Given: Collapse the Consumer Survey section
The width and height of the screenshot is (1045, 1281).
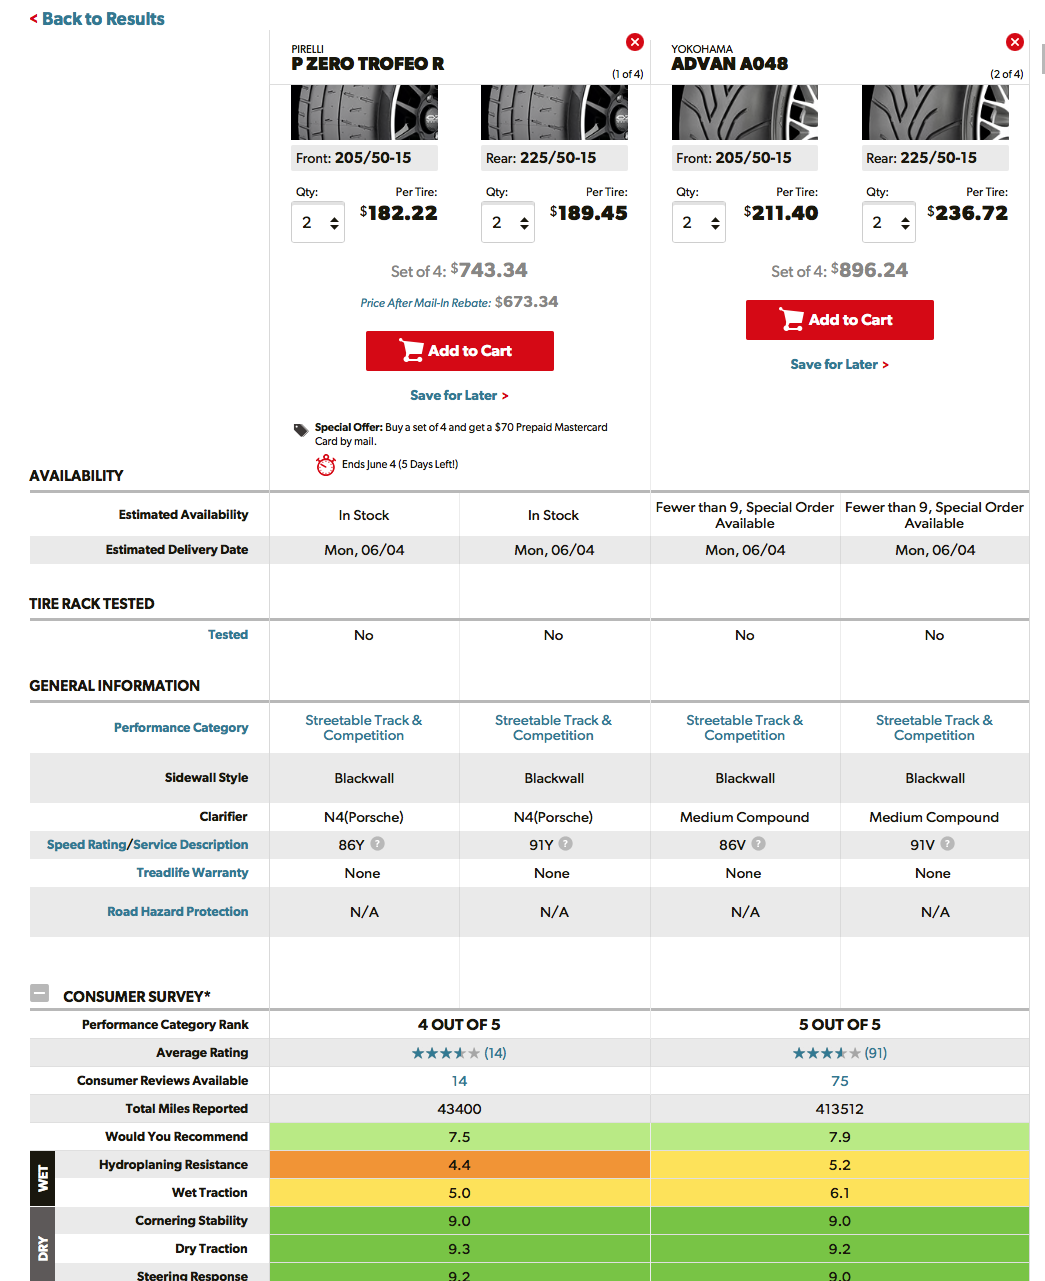Looking at the screenshot, I should tap(40, 994).
